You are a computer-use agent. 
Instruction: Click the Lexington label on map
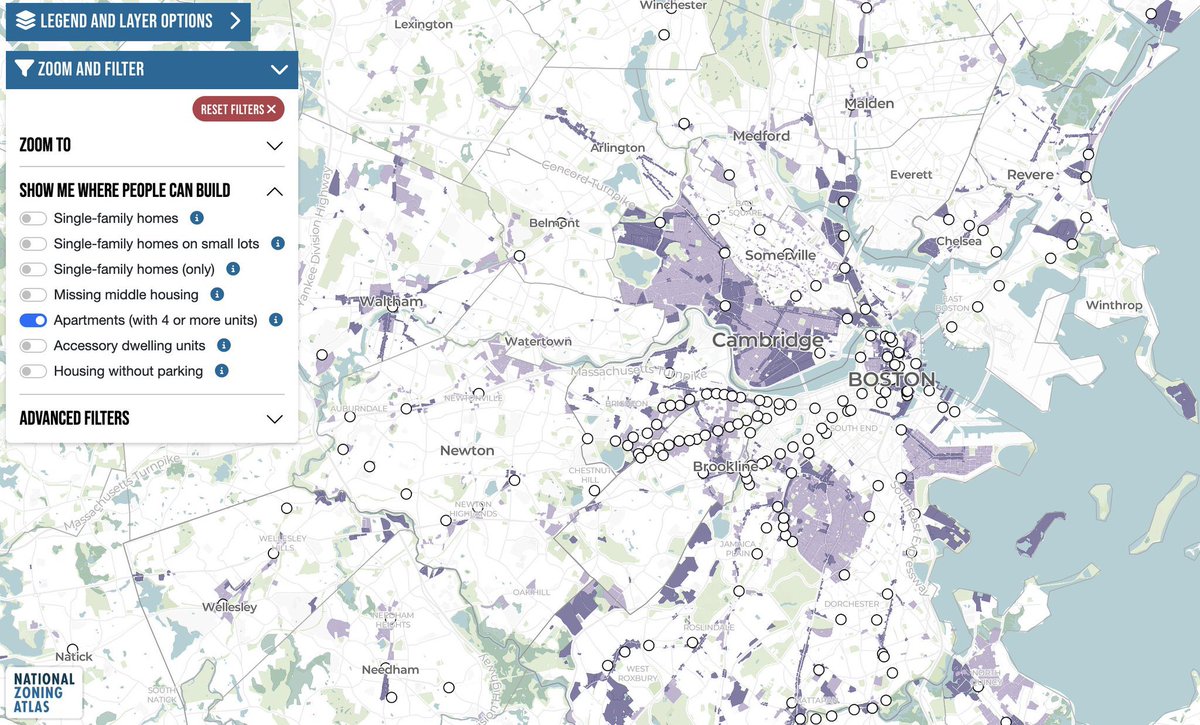pos(423,23)
